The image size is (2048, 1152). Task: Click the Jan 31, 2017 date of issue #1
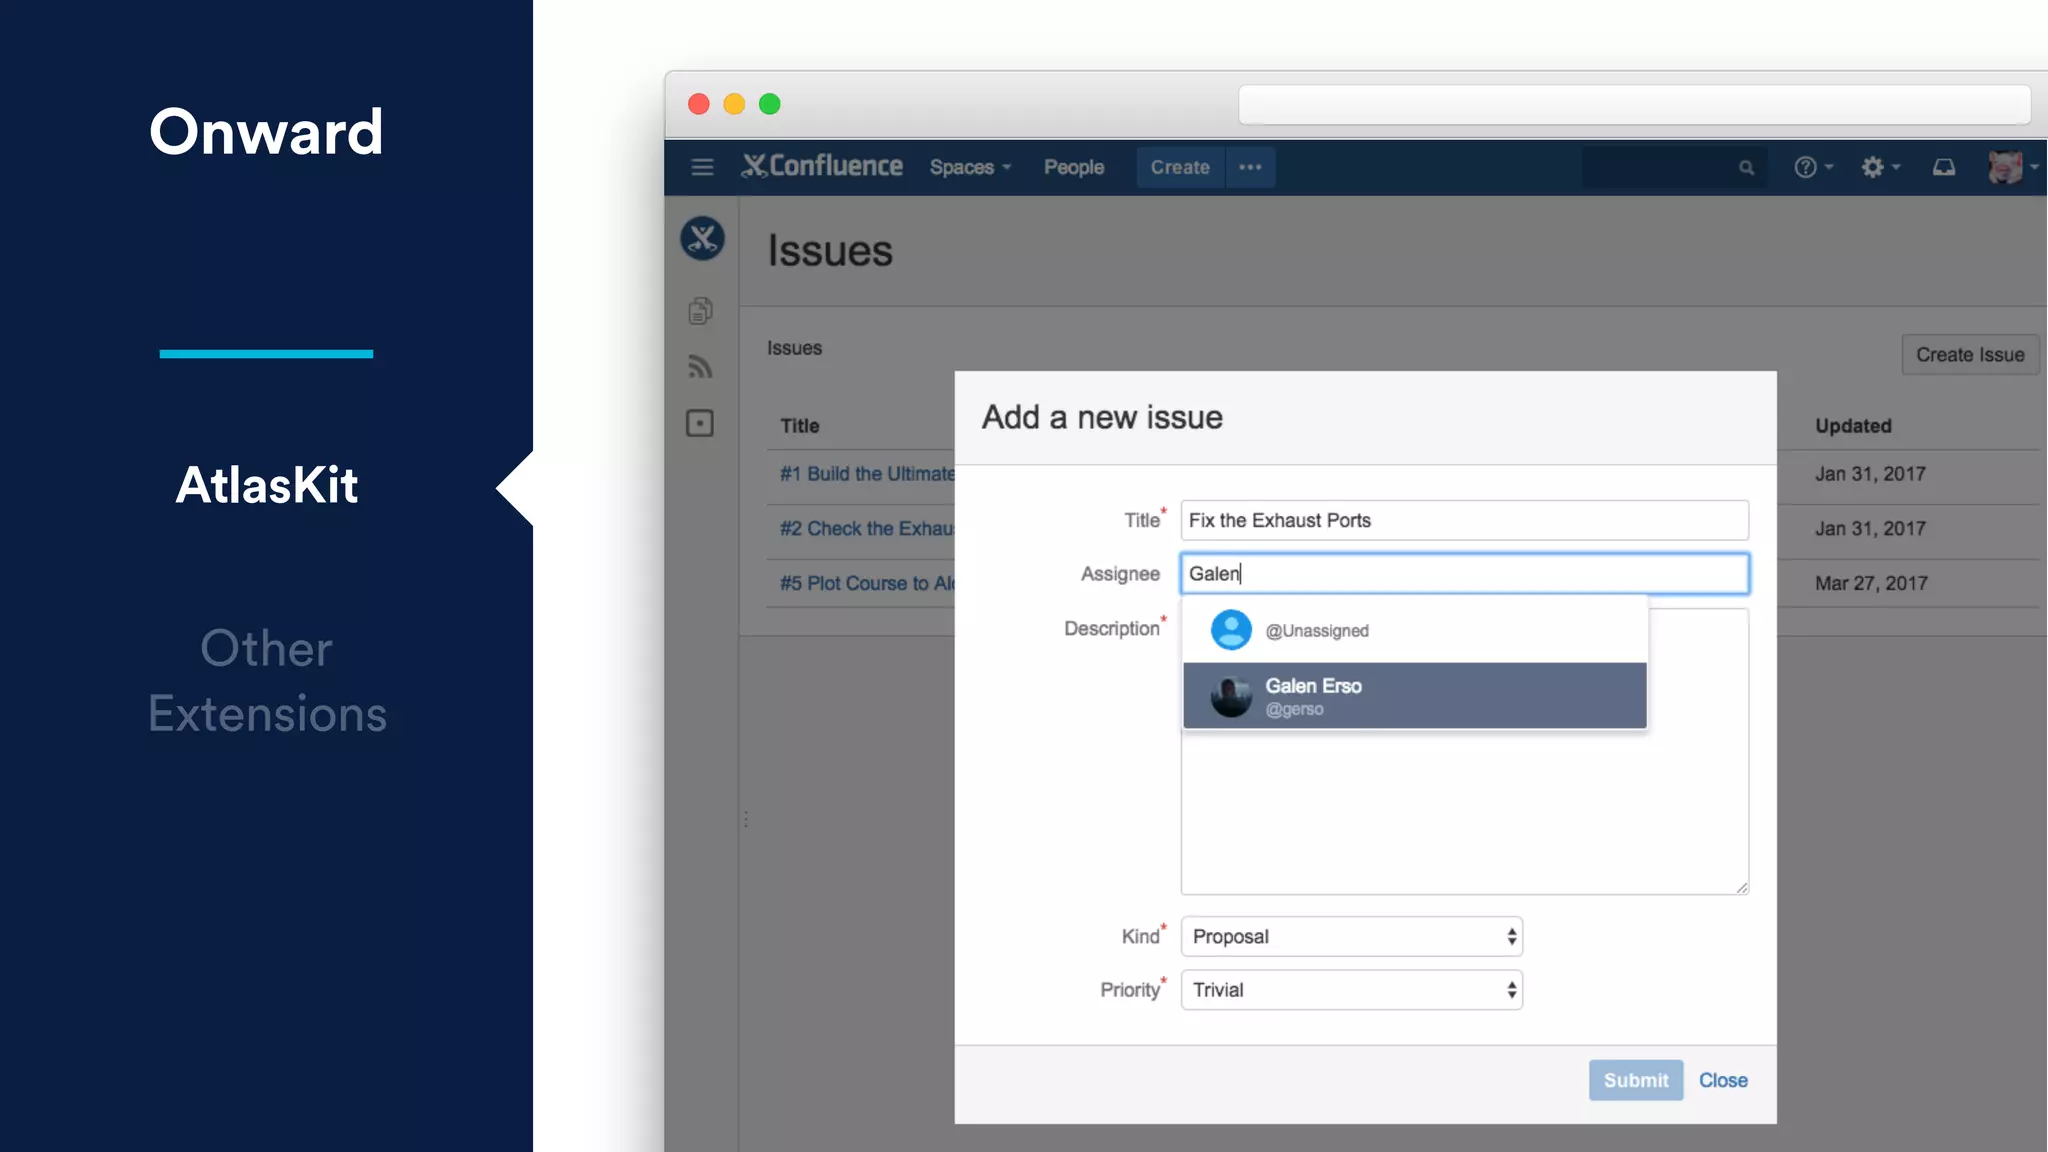tap(1870, 474)
